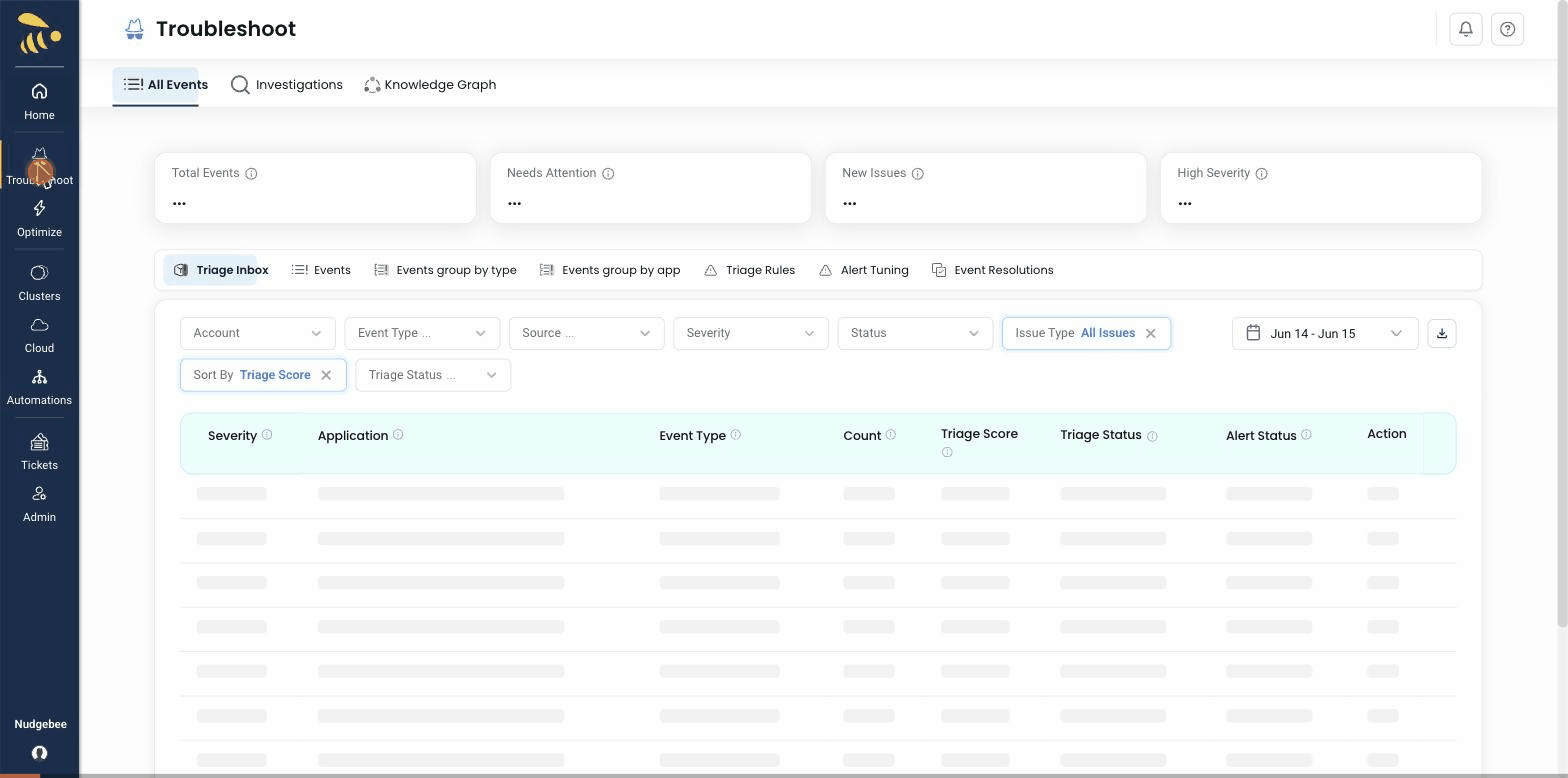Screen dimensions: 1568x778
Task: Show info icon beside Application column
Action: 398,434
